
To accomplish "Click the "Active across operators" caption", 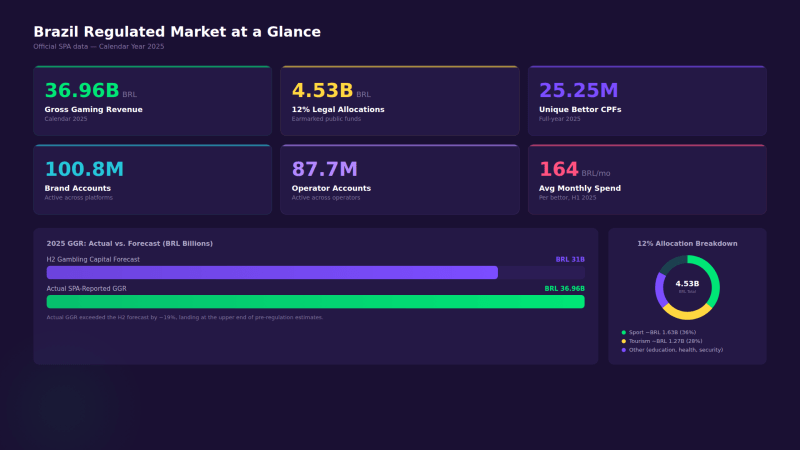I will coord(326,197).
